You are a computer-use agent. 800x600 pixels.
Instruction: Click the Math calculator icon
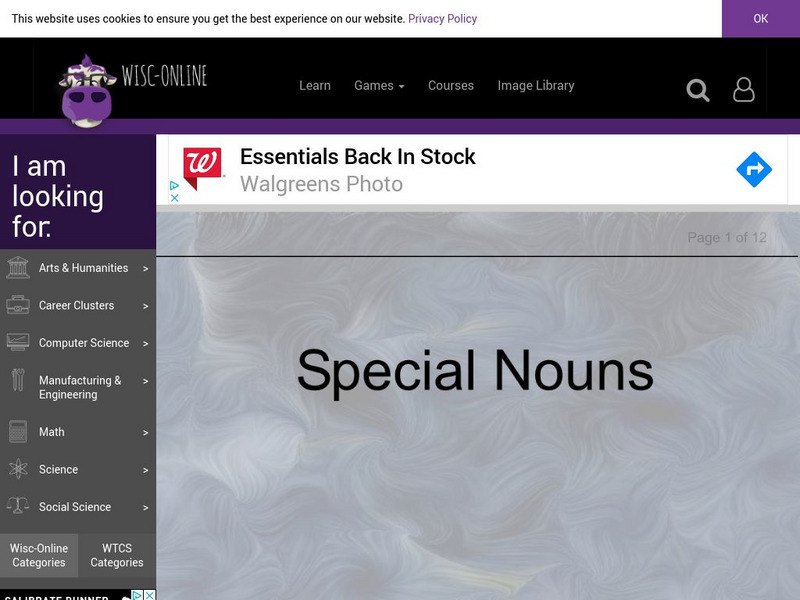[18, 432]
